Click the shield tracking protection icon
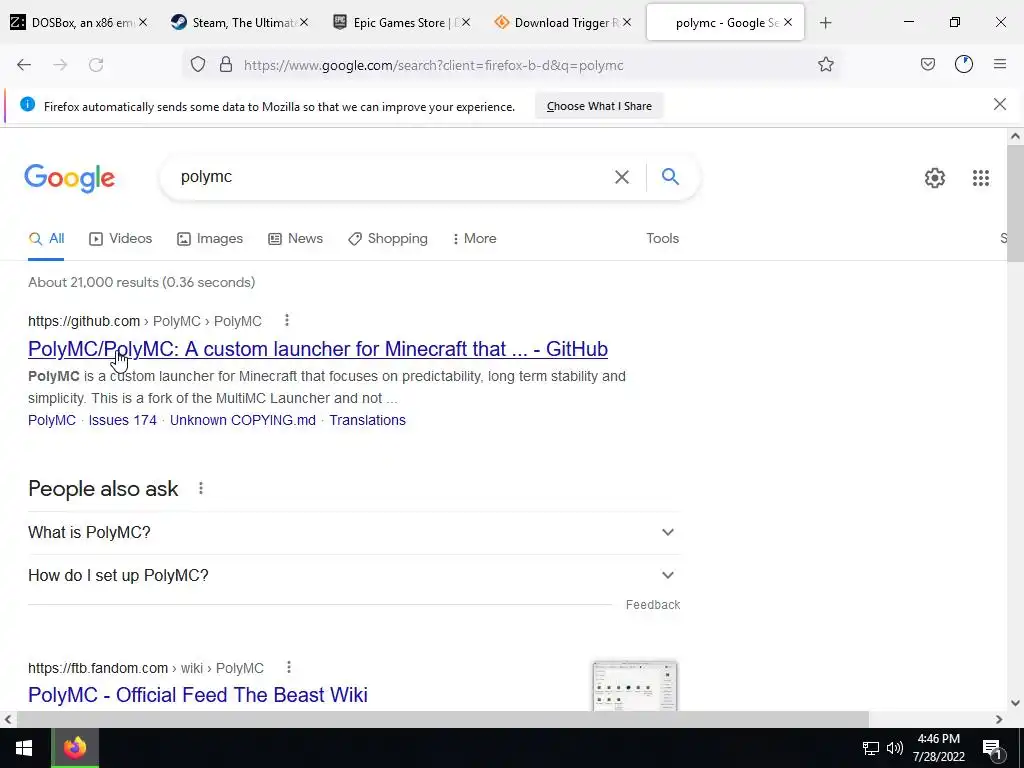 click(198, 65)
